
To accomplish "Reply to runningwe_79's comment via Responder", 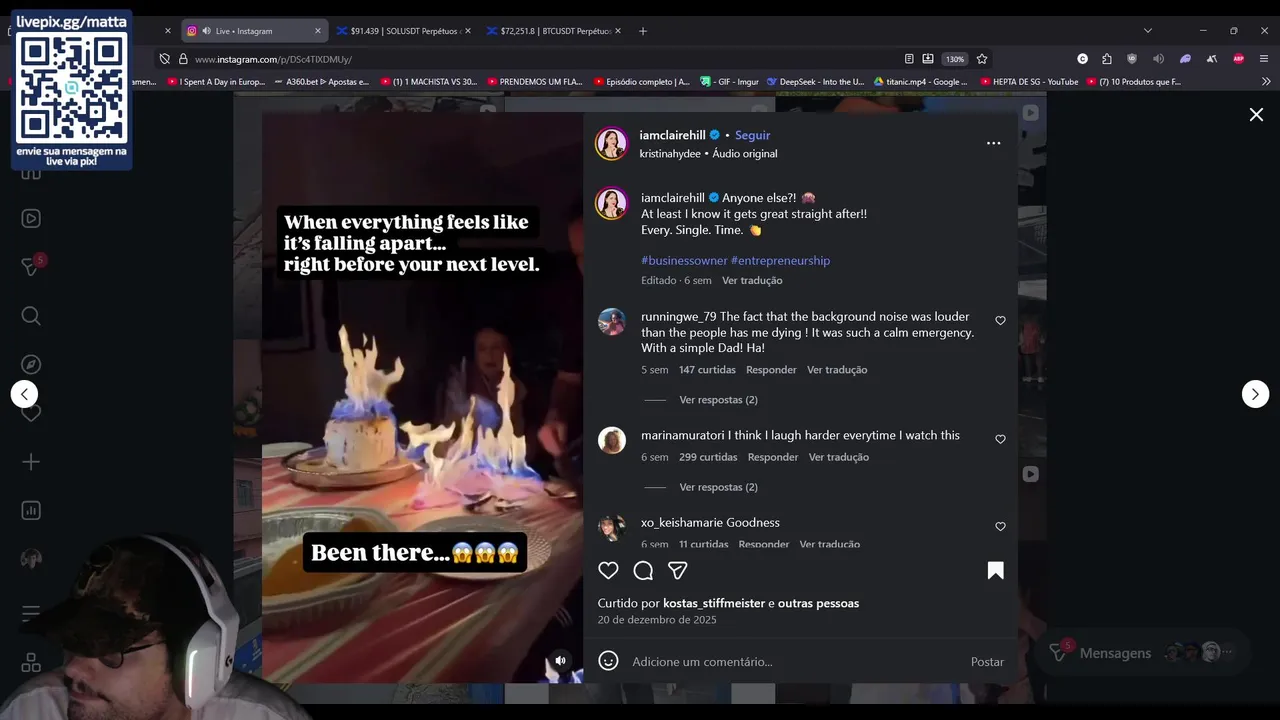I will coord(771,370).
